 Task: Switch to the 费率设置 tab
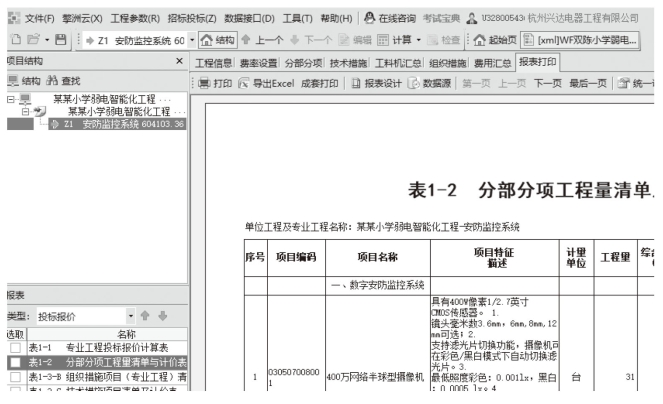[258, 63]
